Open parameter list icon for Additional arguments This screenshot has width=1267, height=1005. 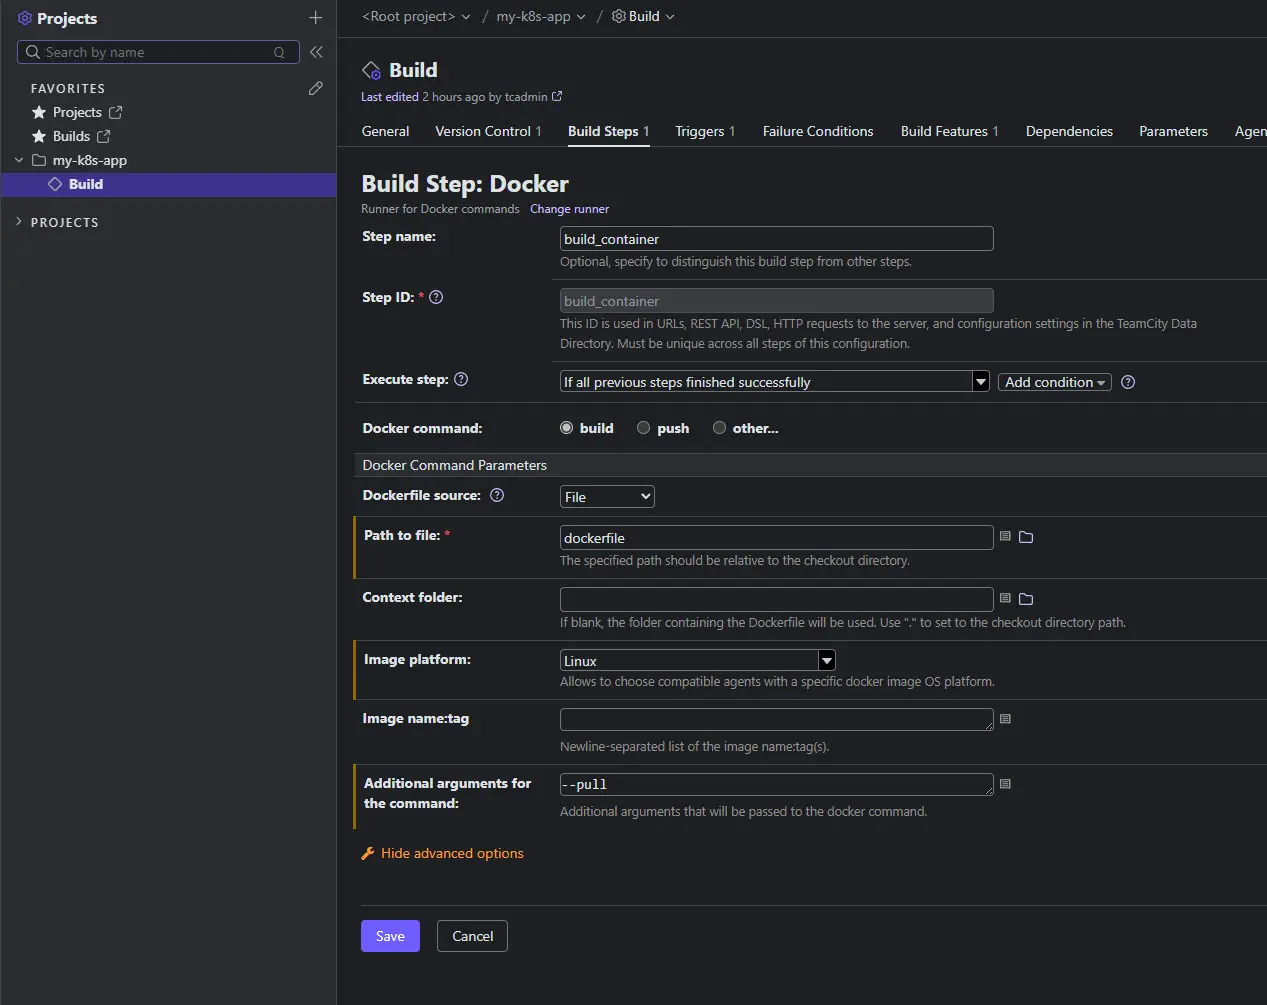click(x=1005, y=784)
